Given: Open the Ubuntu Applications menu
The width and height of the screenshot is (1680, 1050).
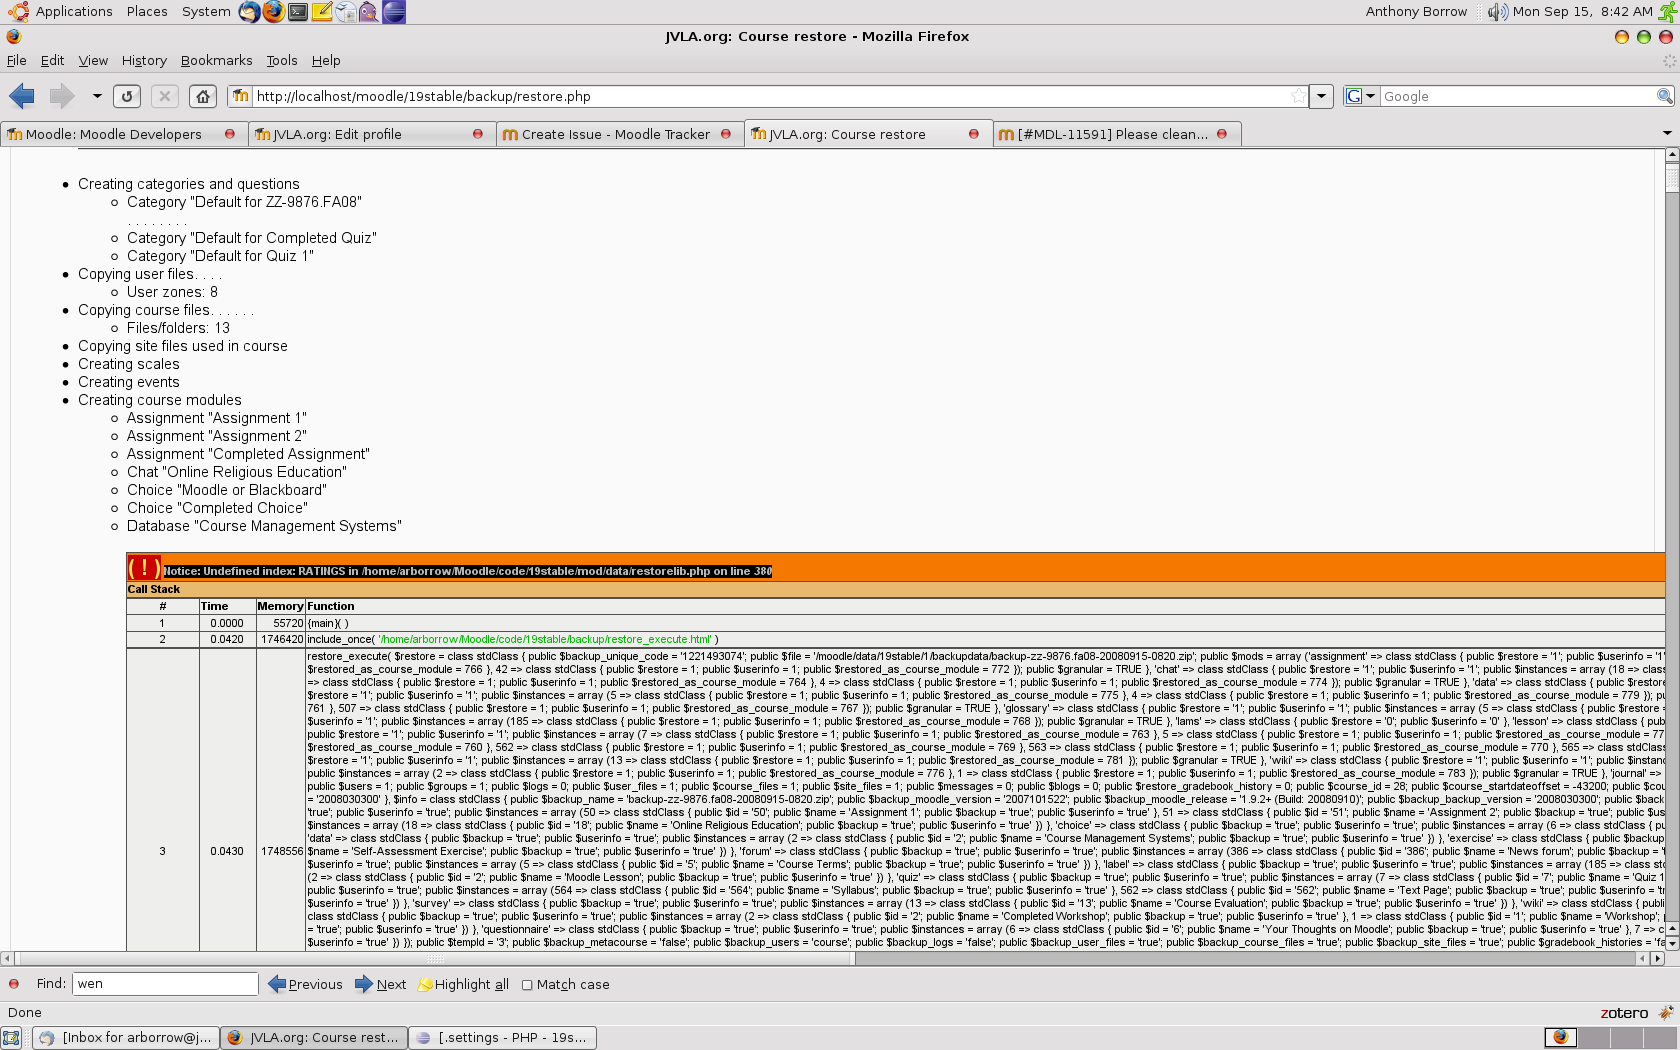Looking at the screenshot, I should tap(61, 12).
